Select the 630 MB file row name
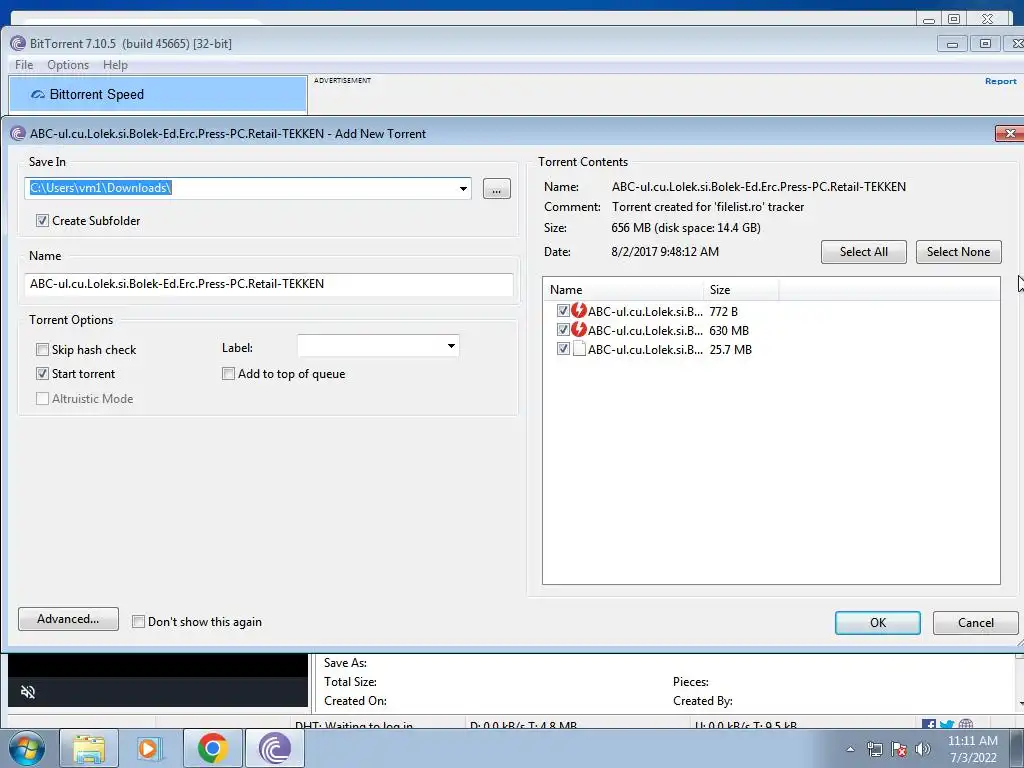 (645, 330)
